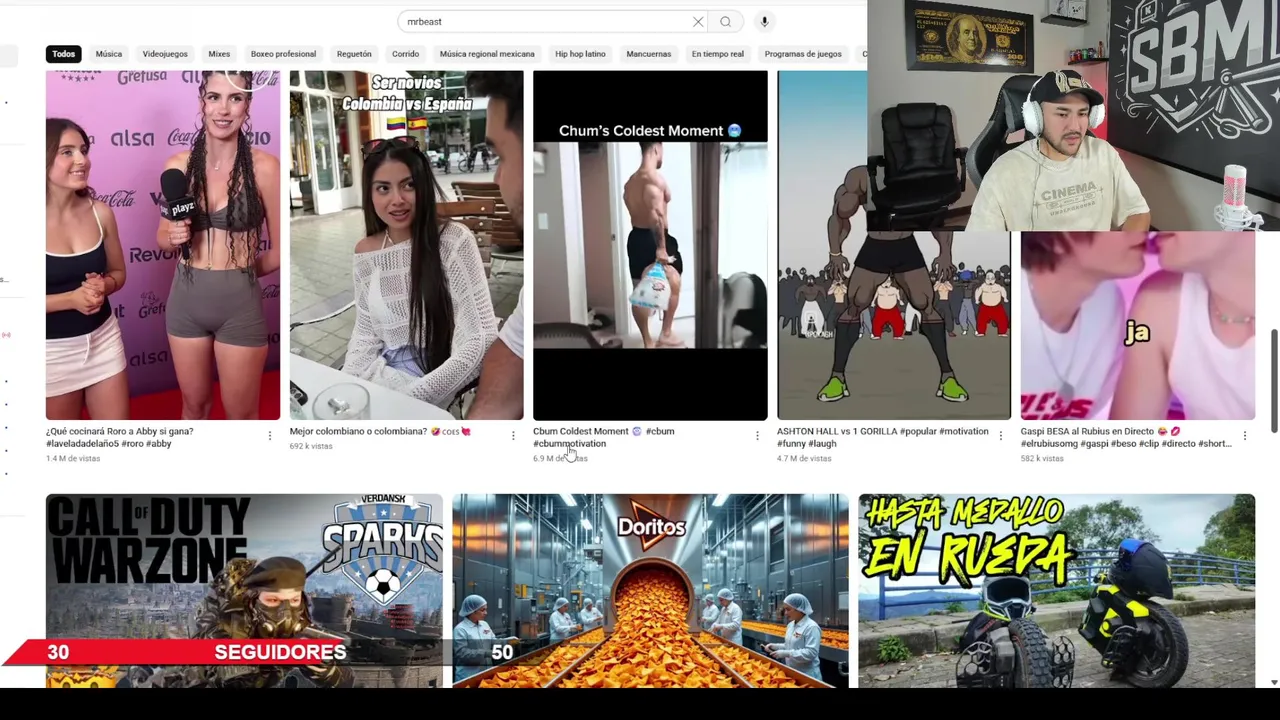This screenshot has width=1280, height=720.
Task: Clear the mrbeast search text
Action: pyautogui.click(x=698, y=22)
